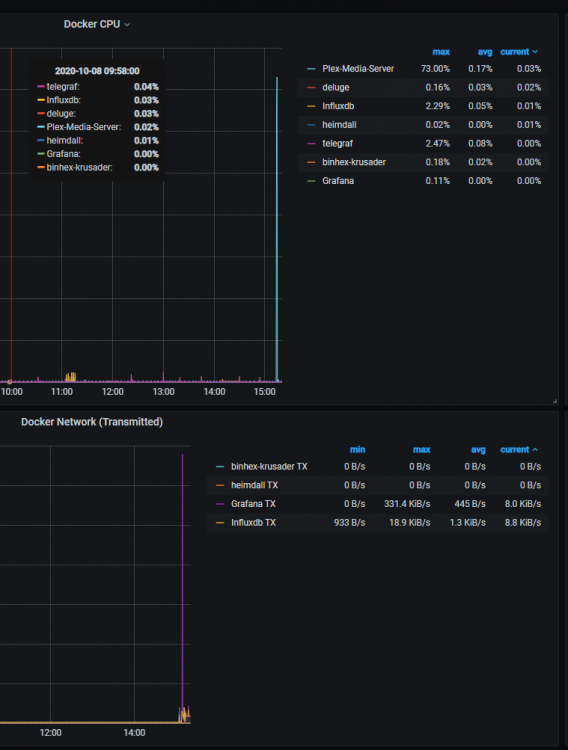Sort network legend by current column

pyautogui.click(x=519, y=450)
